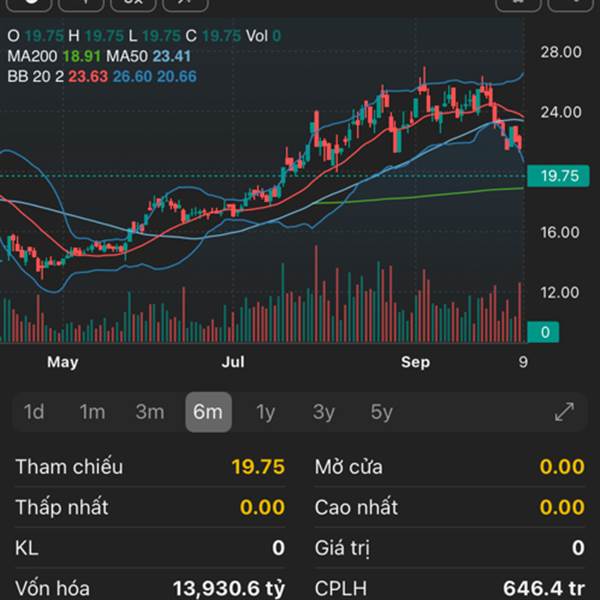Tap the Cao nhất value 0.00
Image resolution: width=600 pixels, height=600 pixels.
tap(562, 507)
